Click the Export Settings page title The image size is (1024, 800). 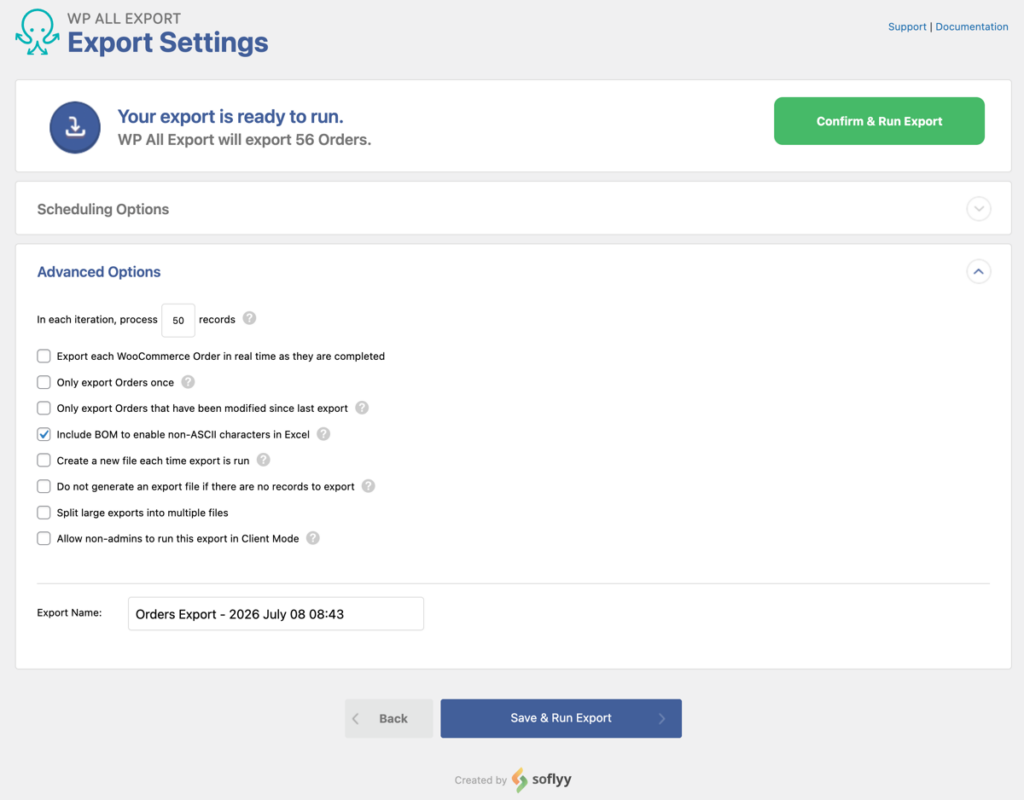168,42
